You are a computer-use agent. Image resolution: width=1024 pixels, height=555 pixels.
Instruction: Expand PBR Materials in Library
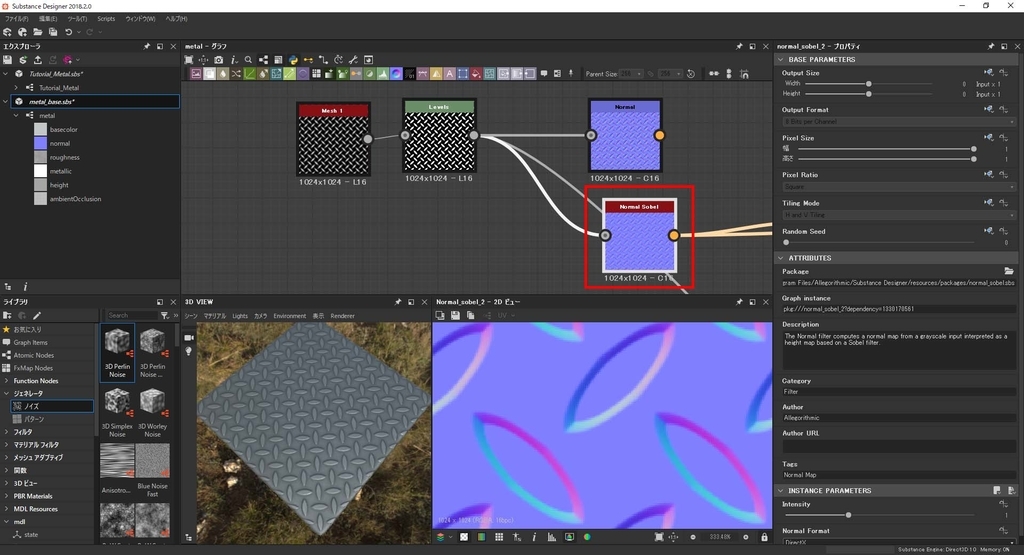7,496
